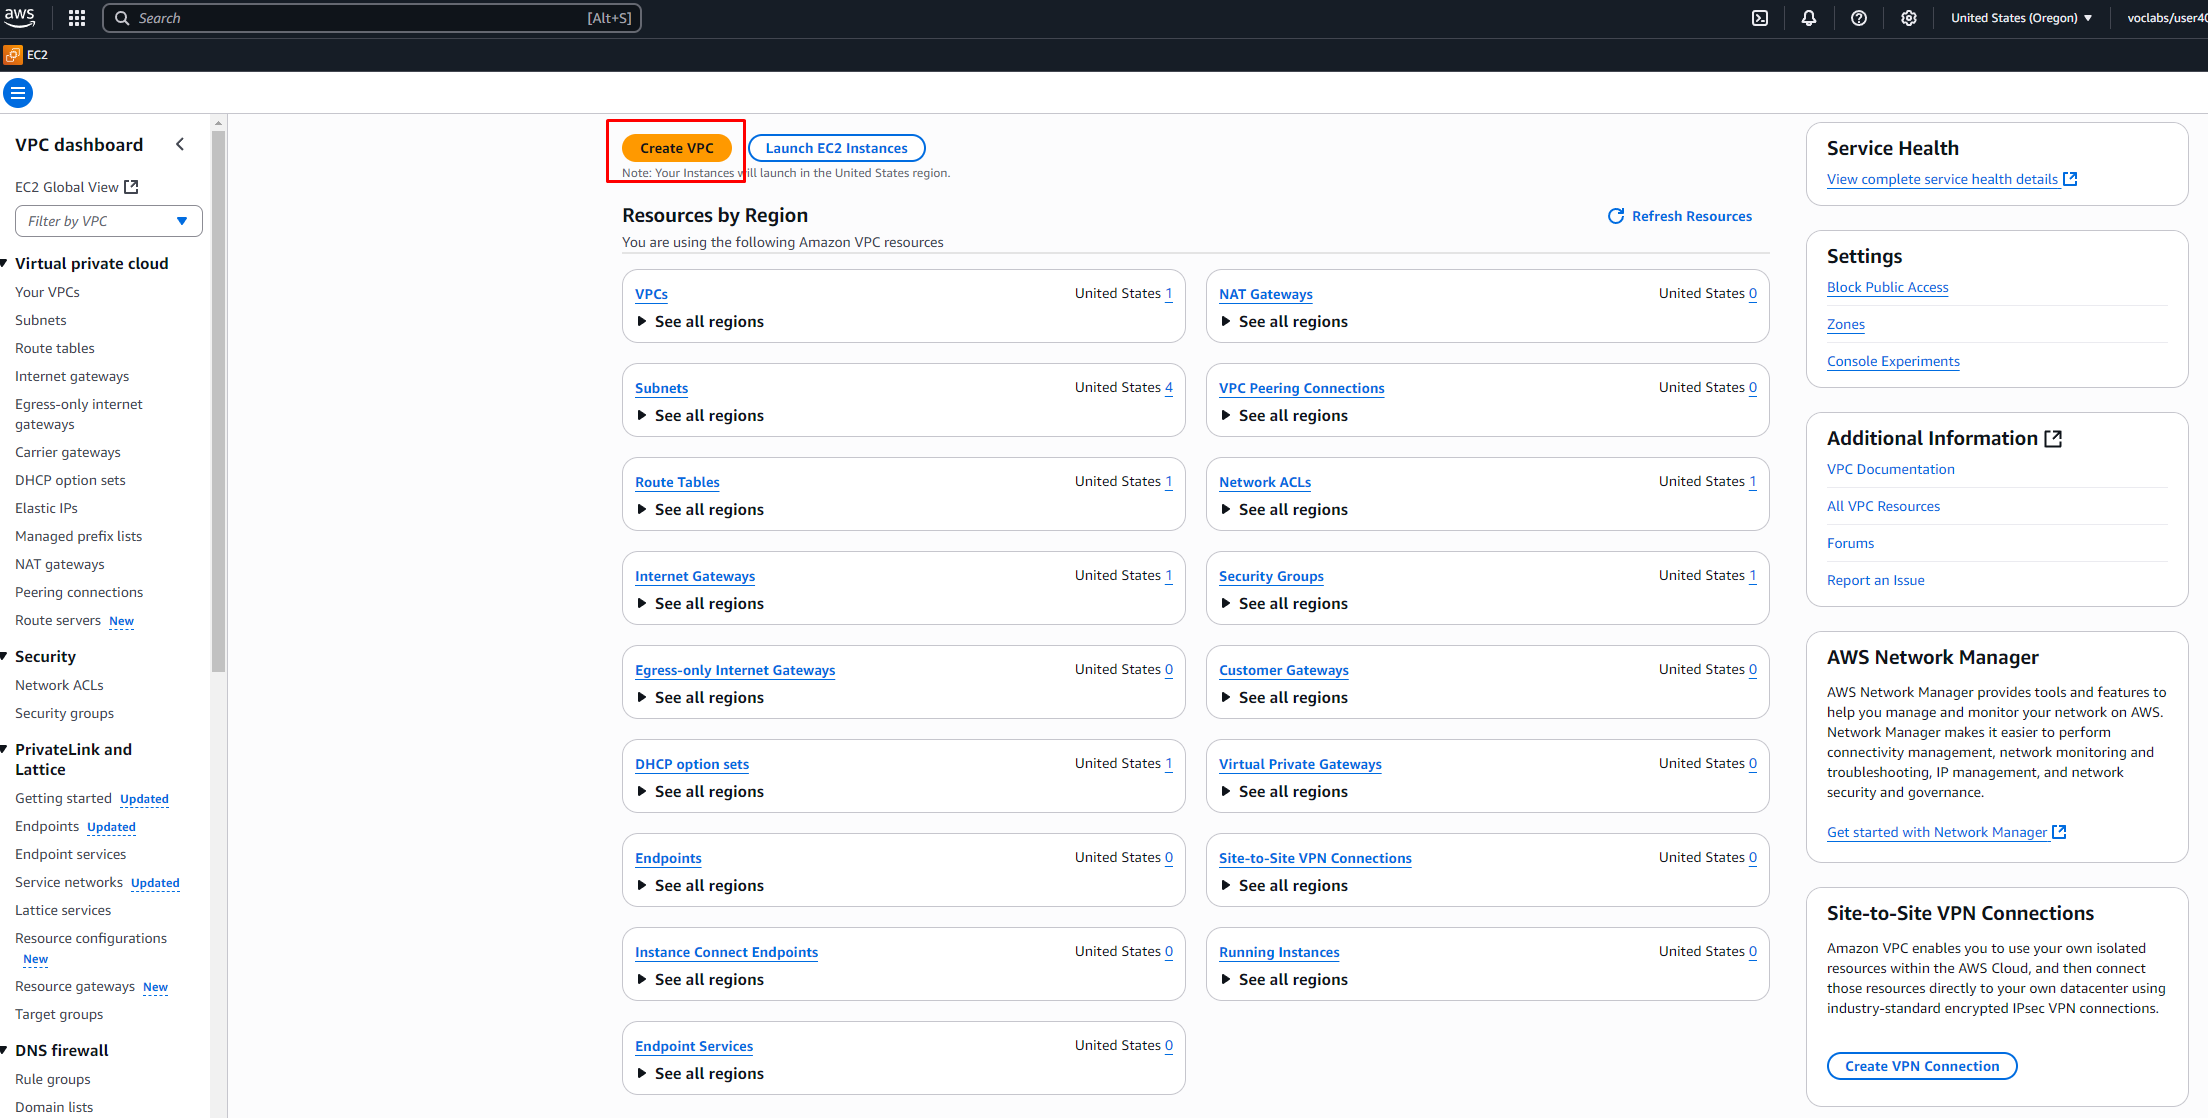This screenshot has width=2208, height=1118.
Task: Click the Create VPN Connection button
Action: [1922, 1066]
